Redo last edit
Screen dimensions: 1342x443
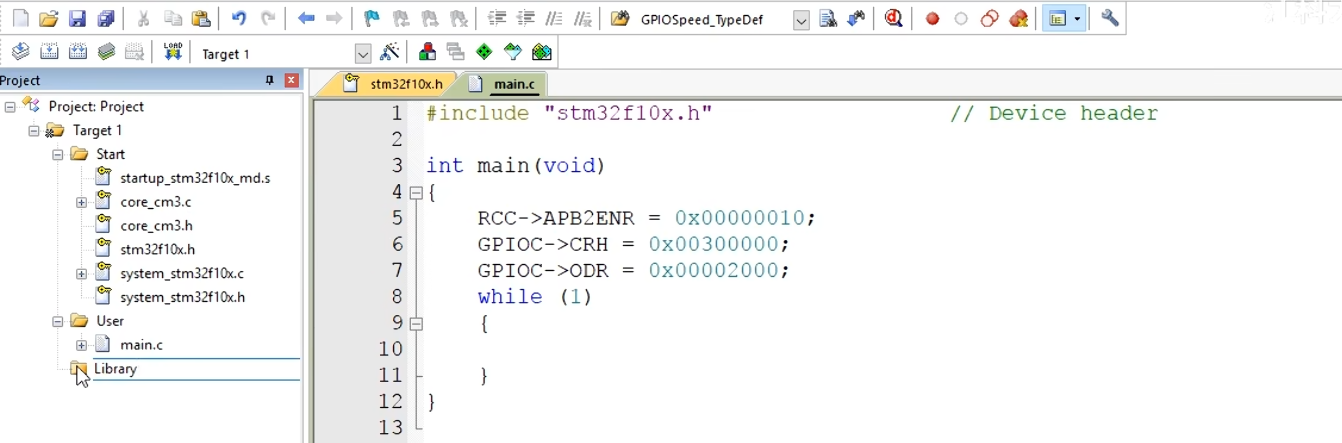(267, 18)
